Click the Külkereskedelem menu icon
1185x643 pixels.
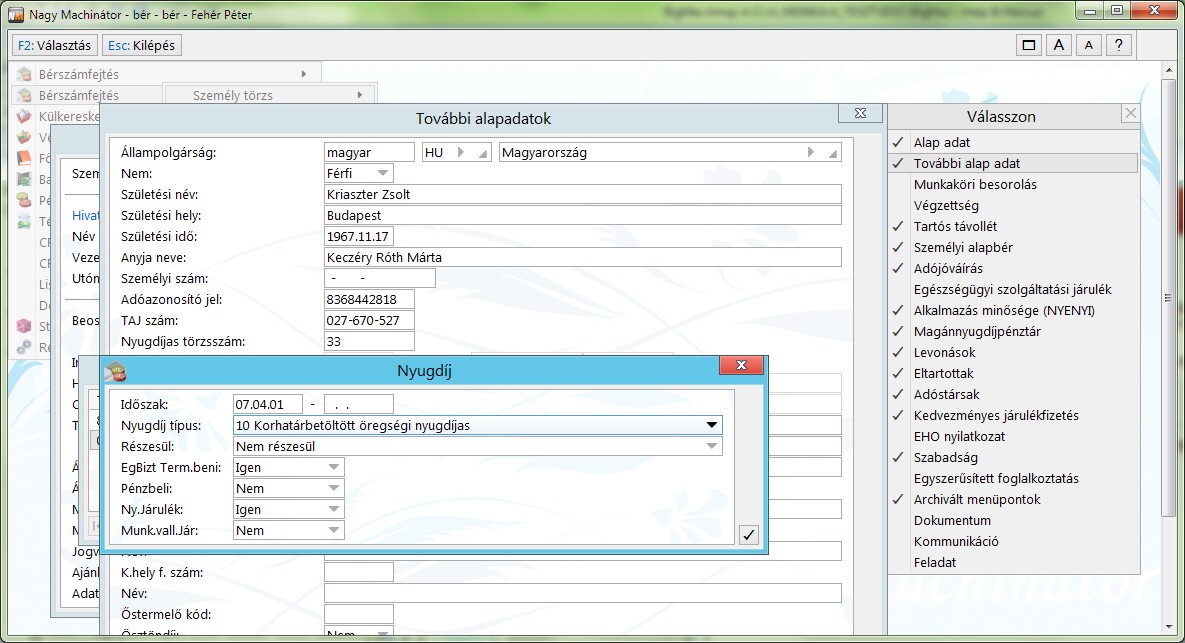(25, 116)
